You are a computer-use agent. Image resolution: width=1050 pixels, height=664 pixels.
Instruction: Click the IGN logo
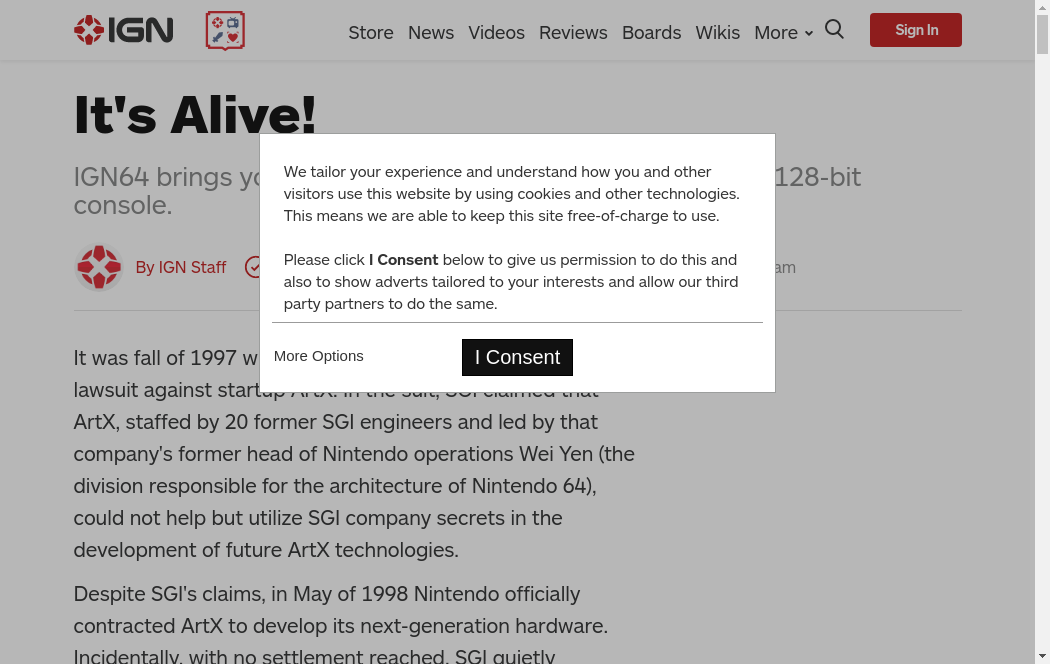coord(123,30)
